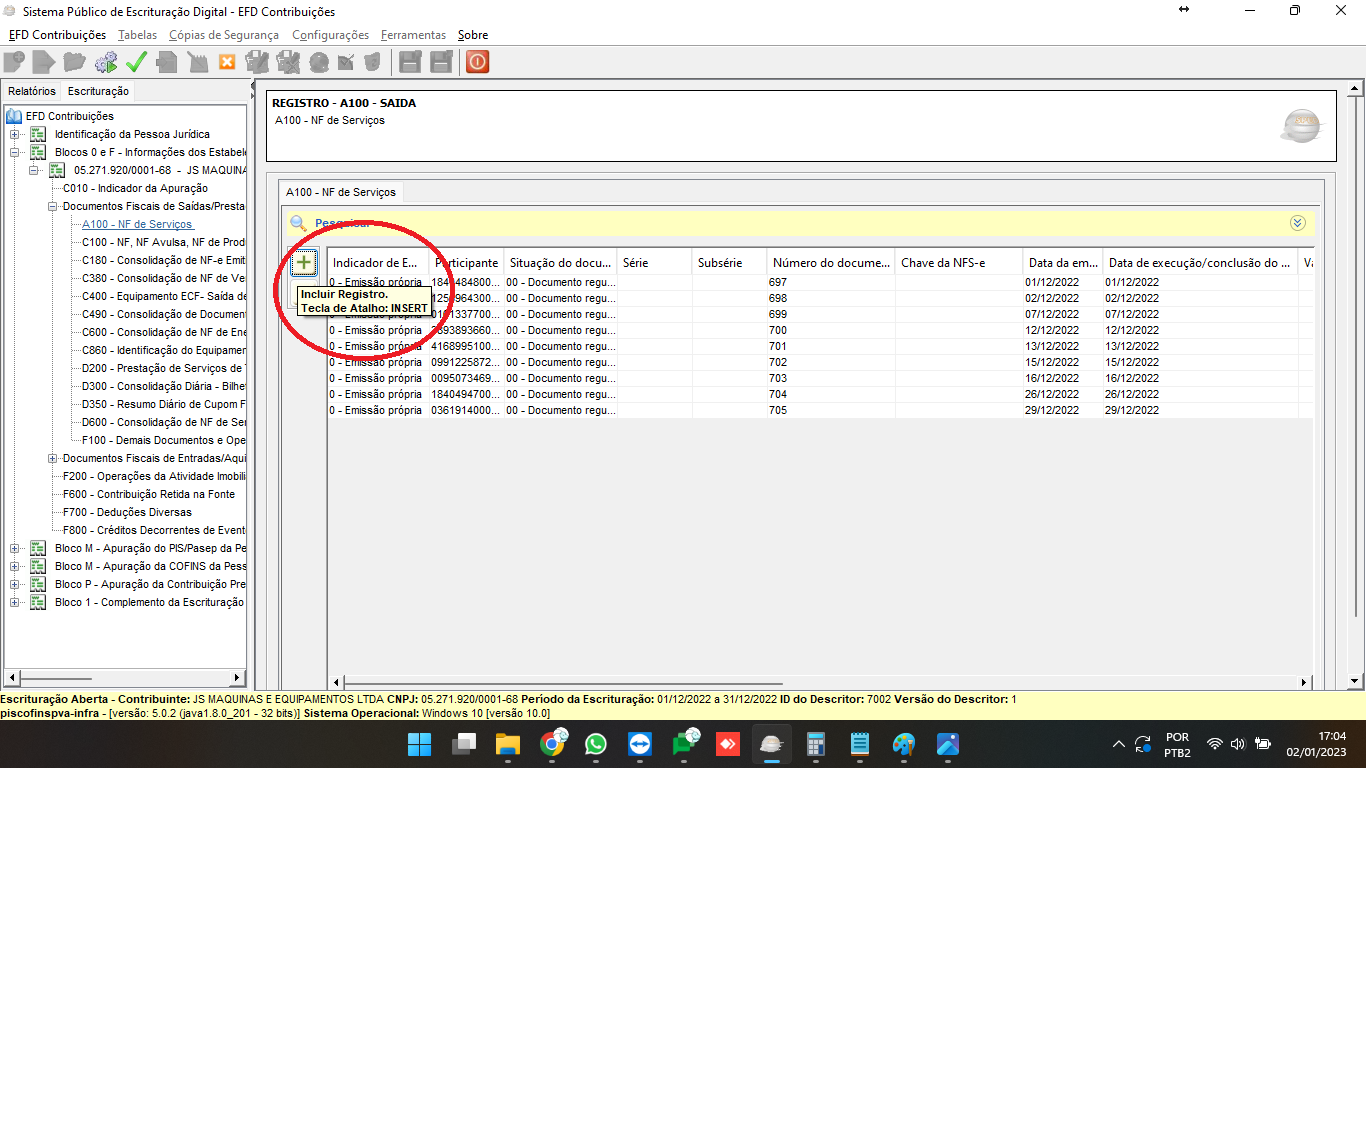Viewport: 1366px width, 1134px height.
Task: Select C010 - Indicador da Apuração item
Action: pyautogui.click(x=135, y=188)
